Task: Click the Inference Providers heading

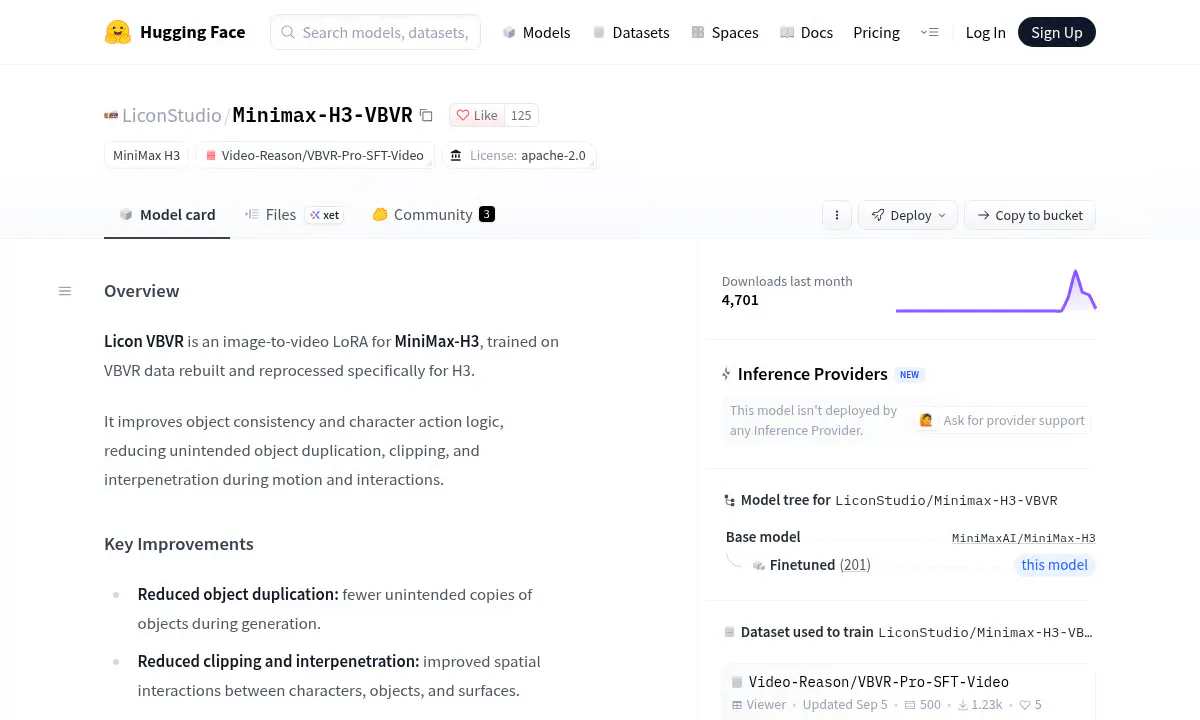Action: (x=812, y=374)
